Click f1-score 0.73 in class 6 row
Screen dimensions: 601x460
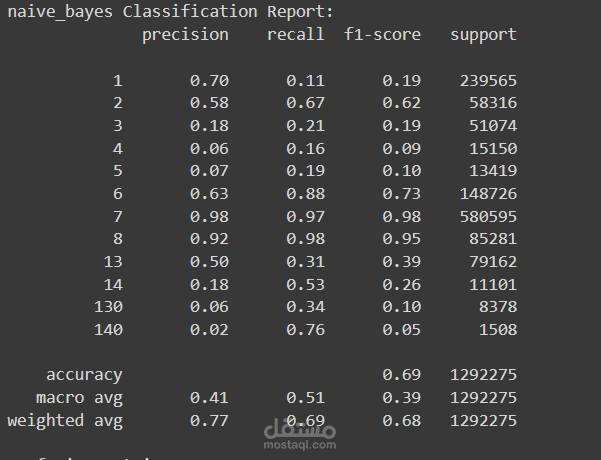coord(402,194)
